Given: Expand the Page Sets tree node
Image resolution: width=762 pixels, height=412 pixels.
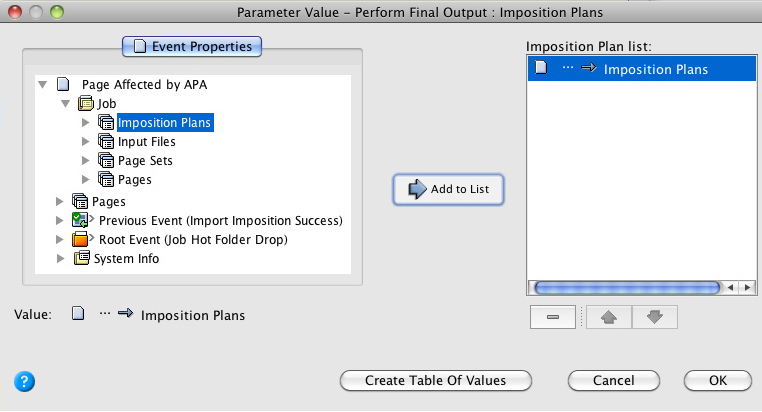Looking at the screenshot, I should (x=86, y=160).
